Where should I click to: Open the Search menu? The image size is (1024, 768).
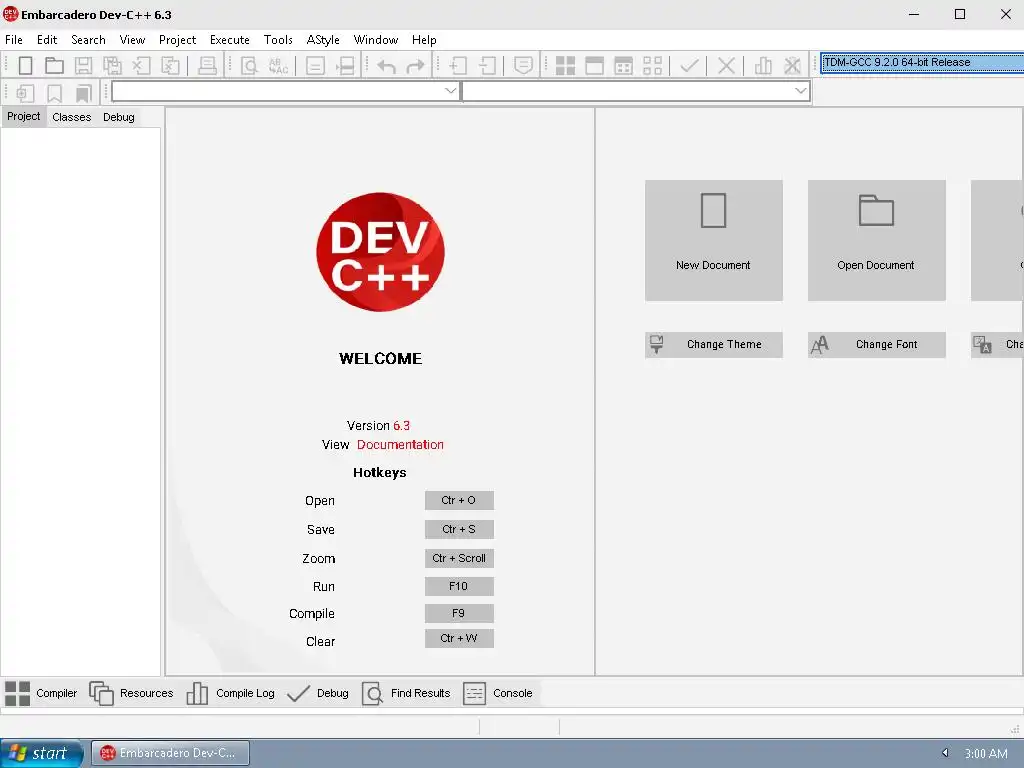tap(88, 40)
